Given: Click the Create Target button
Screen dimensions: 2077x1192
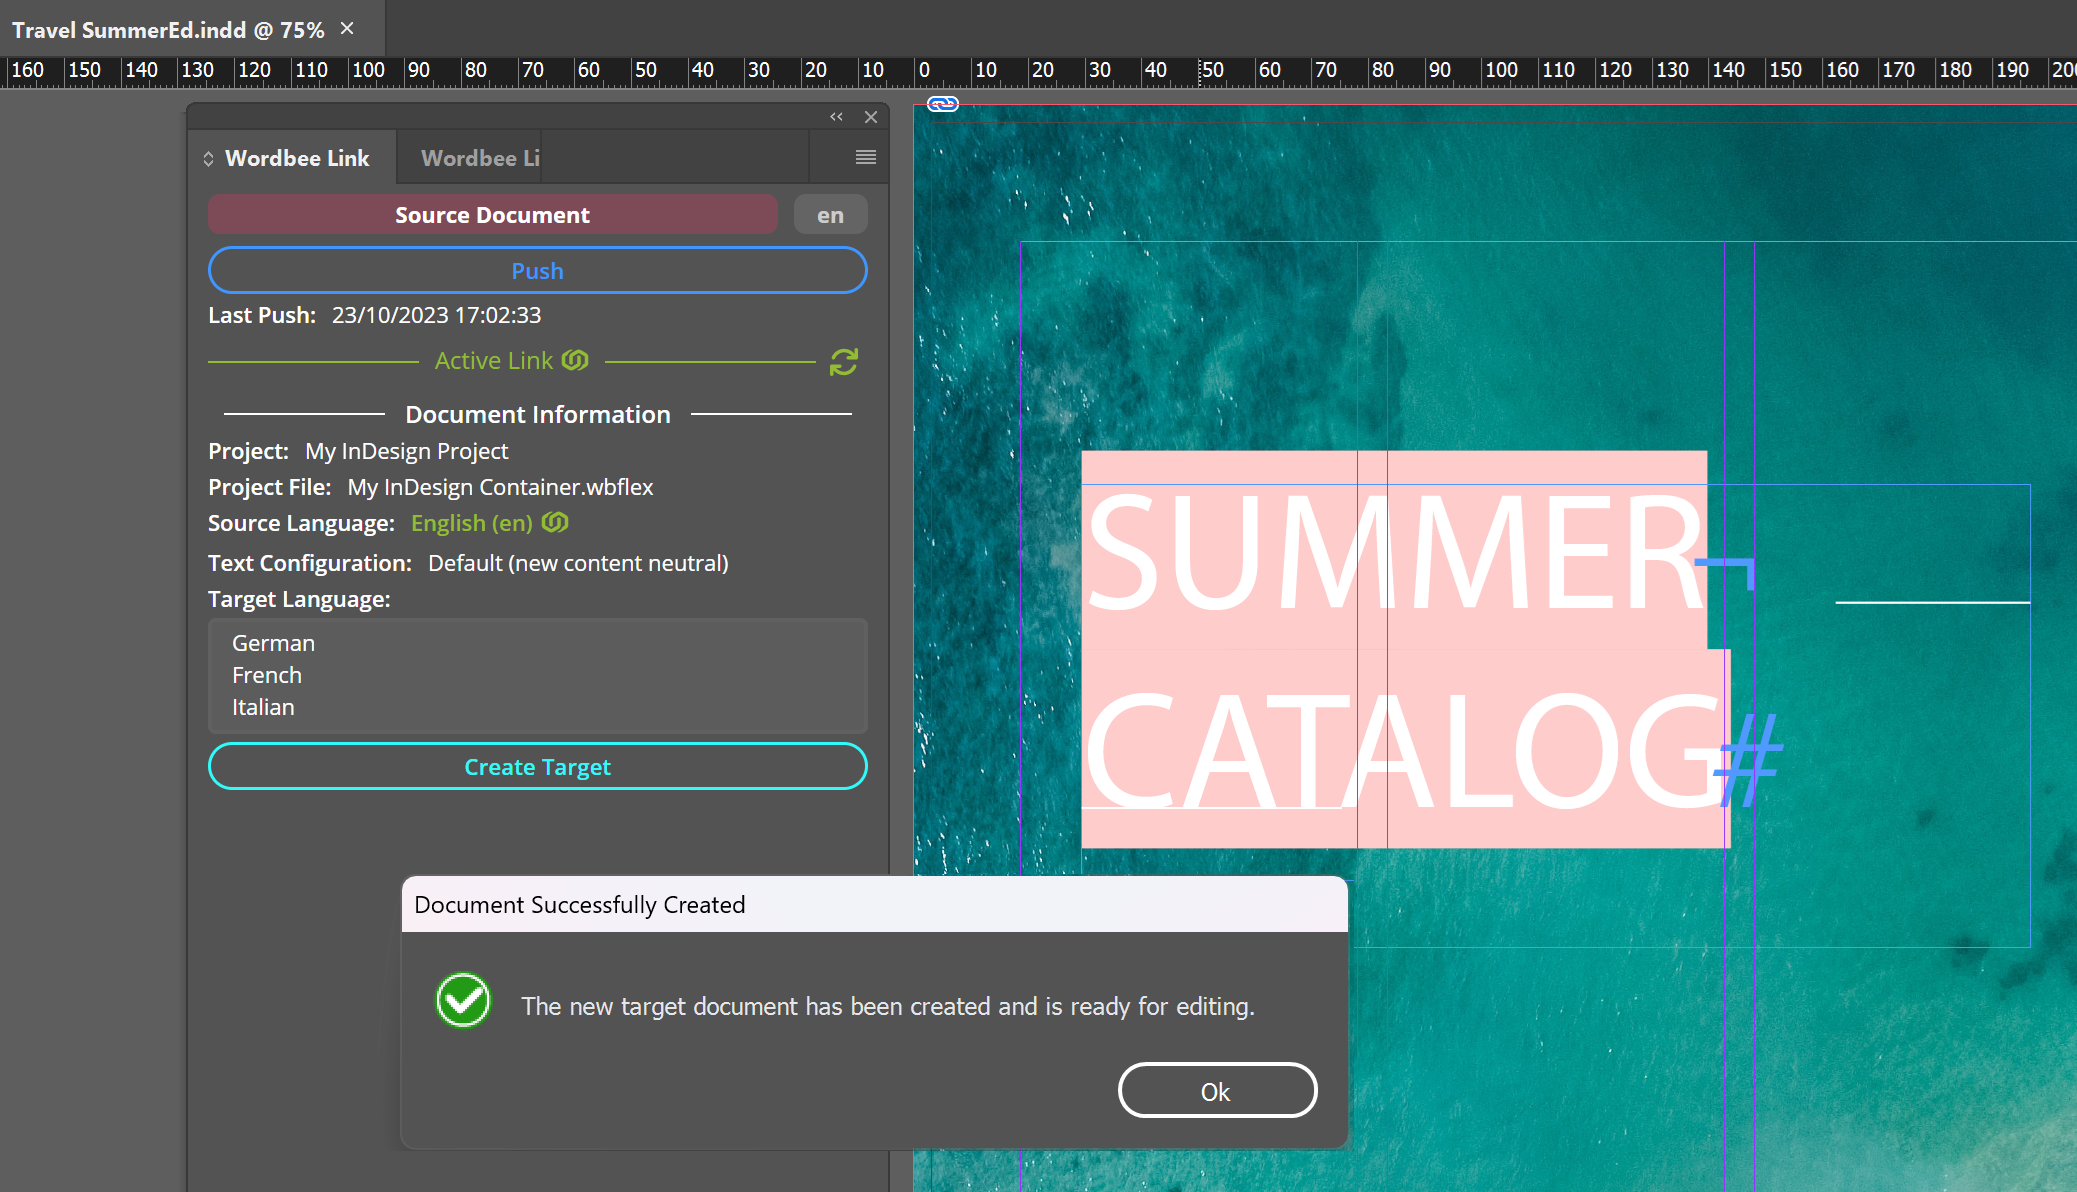Looking at the screenshot, I should pyautogui.click(x=537, y=767).
